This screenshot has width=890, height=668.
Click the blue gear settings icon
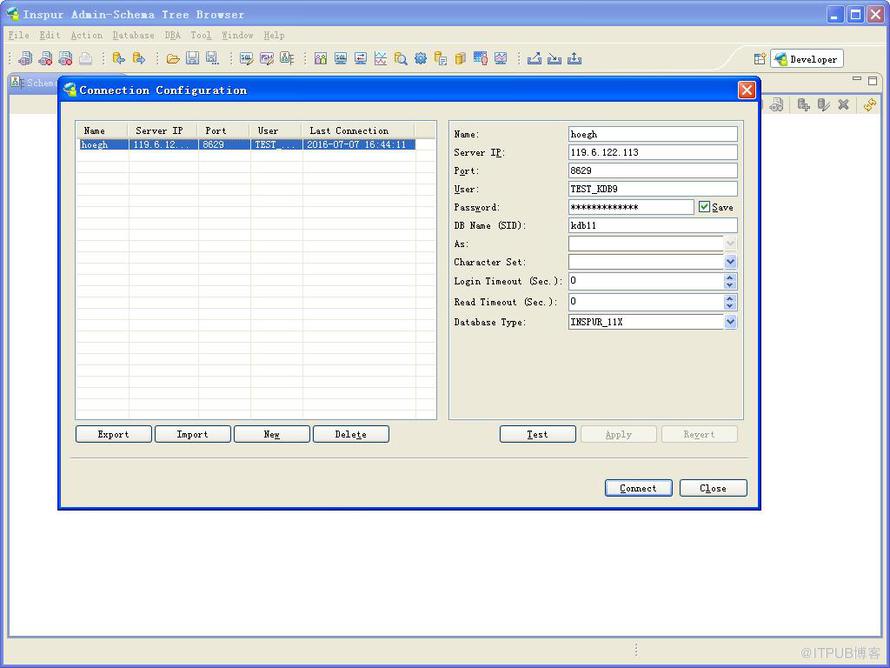point(420,58)
